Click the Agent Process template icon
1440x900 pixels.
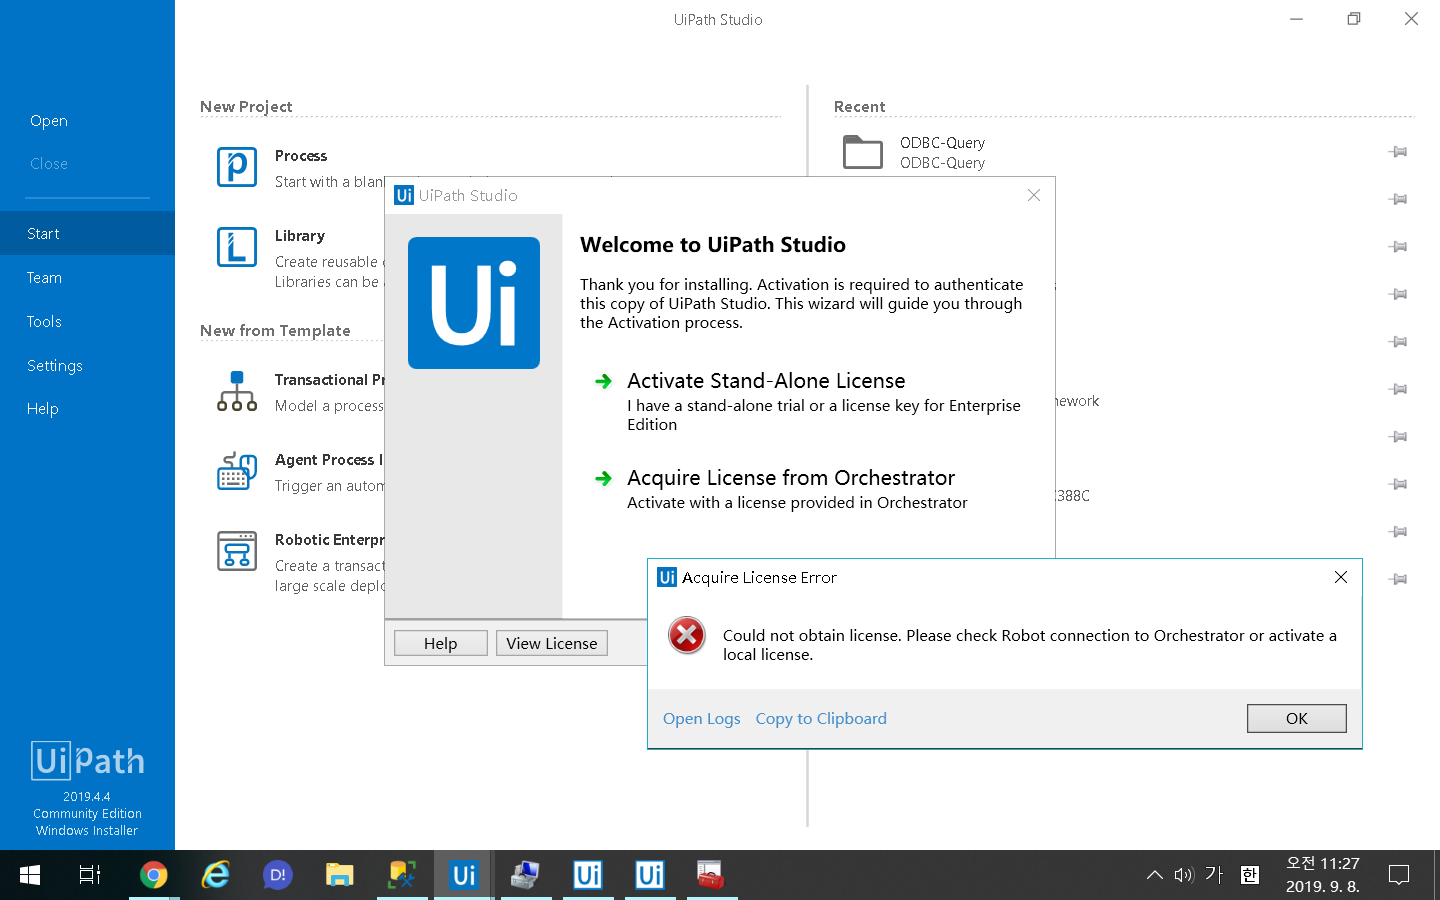(x=236, y=470)
